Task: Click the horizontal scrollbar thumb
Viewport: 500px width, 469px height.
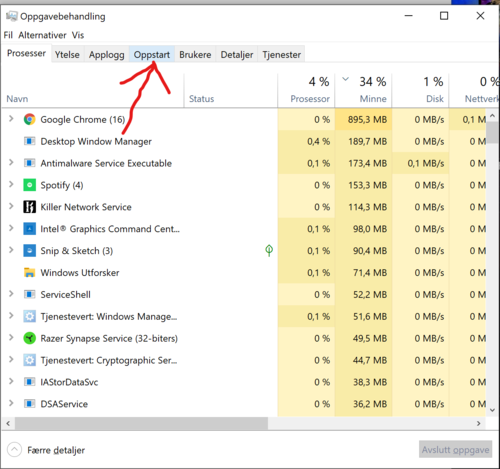Action: pos(141,423)
